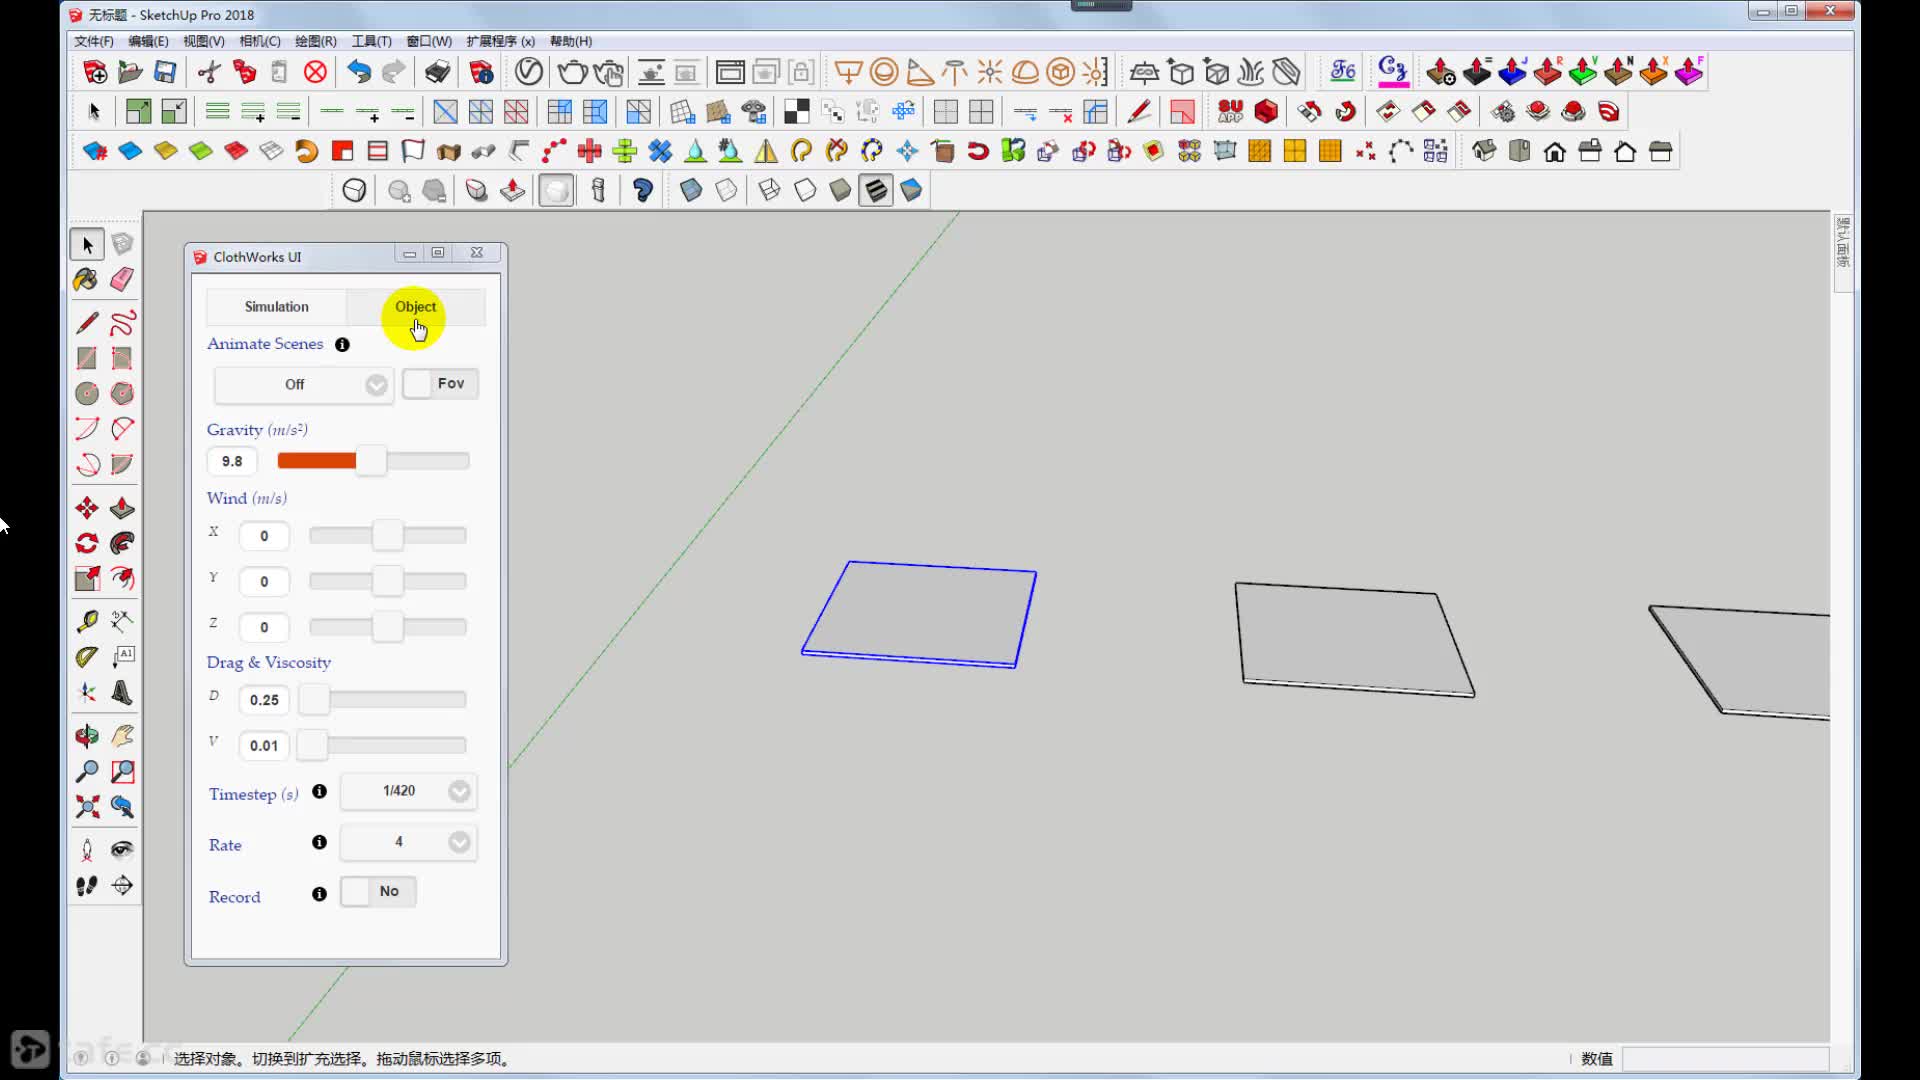Switch to the Object tab
1920x1080 pixels.
pos(415,307)
